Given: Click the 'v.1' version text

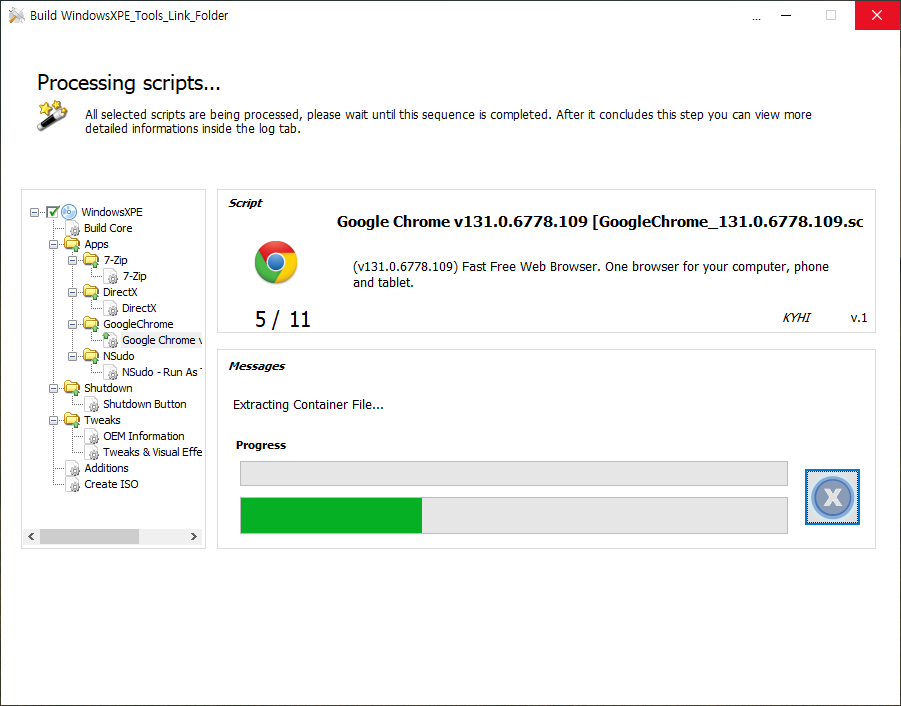Looking at the screenshot, I should 858,318.
